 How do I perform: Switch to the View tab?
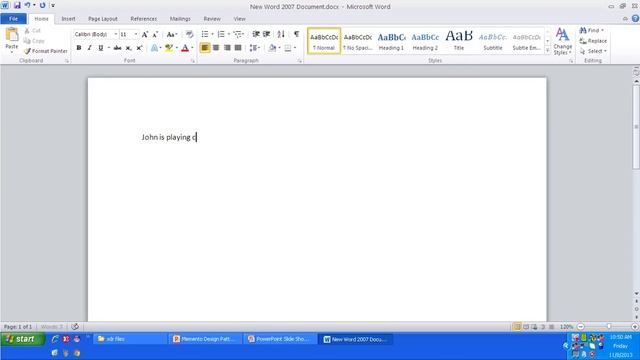(240, 19)
